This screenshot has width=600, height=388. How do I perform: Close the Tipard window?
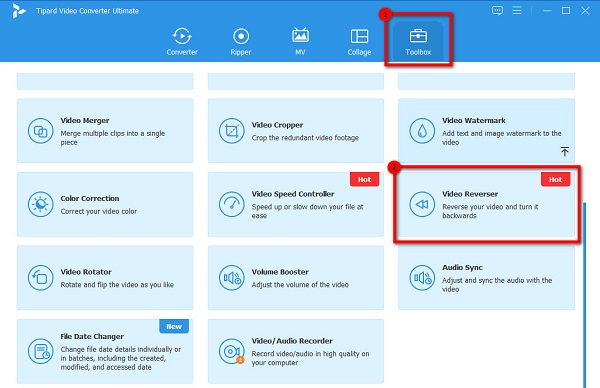[585, 11]
